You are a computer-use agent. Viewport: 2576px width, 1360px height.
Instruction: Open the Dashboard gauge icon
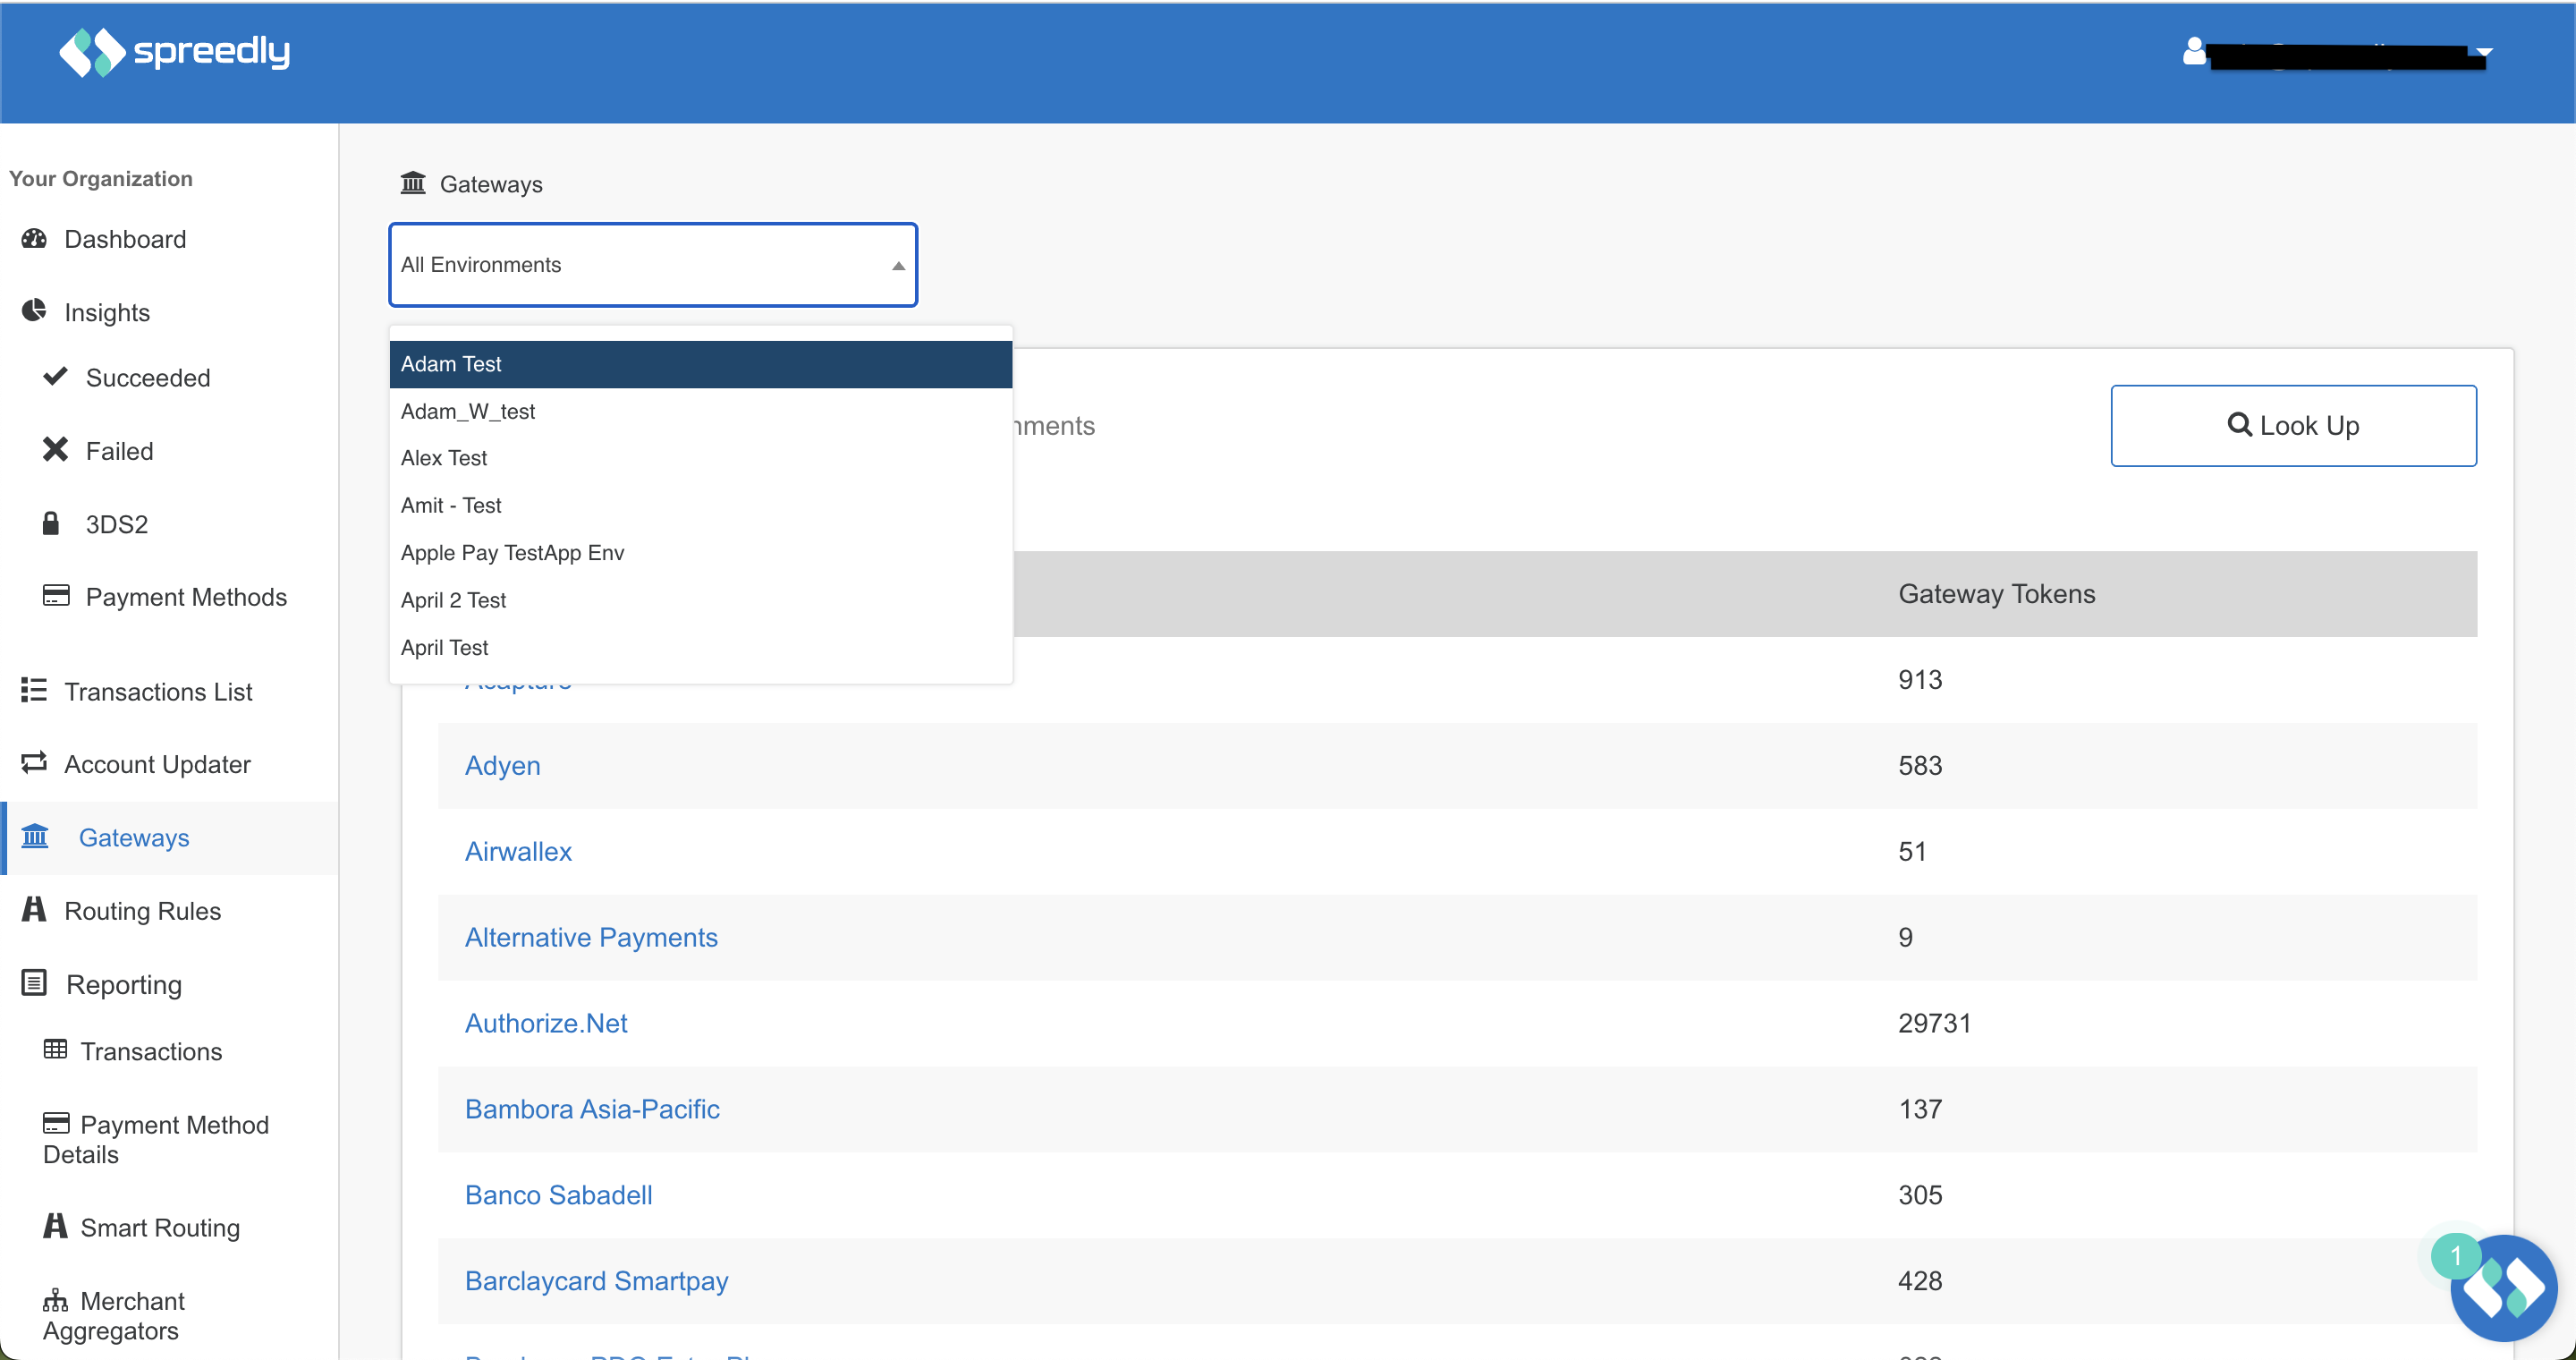point(34,239)
